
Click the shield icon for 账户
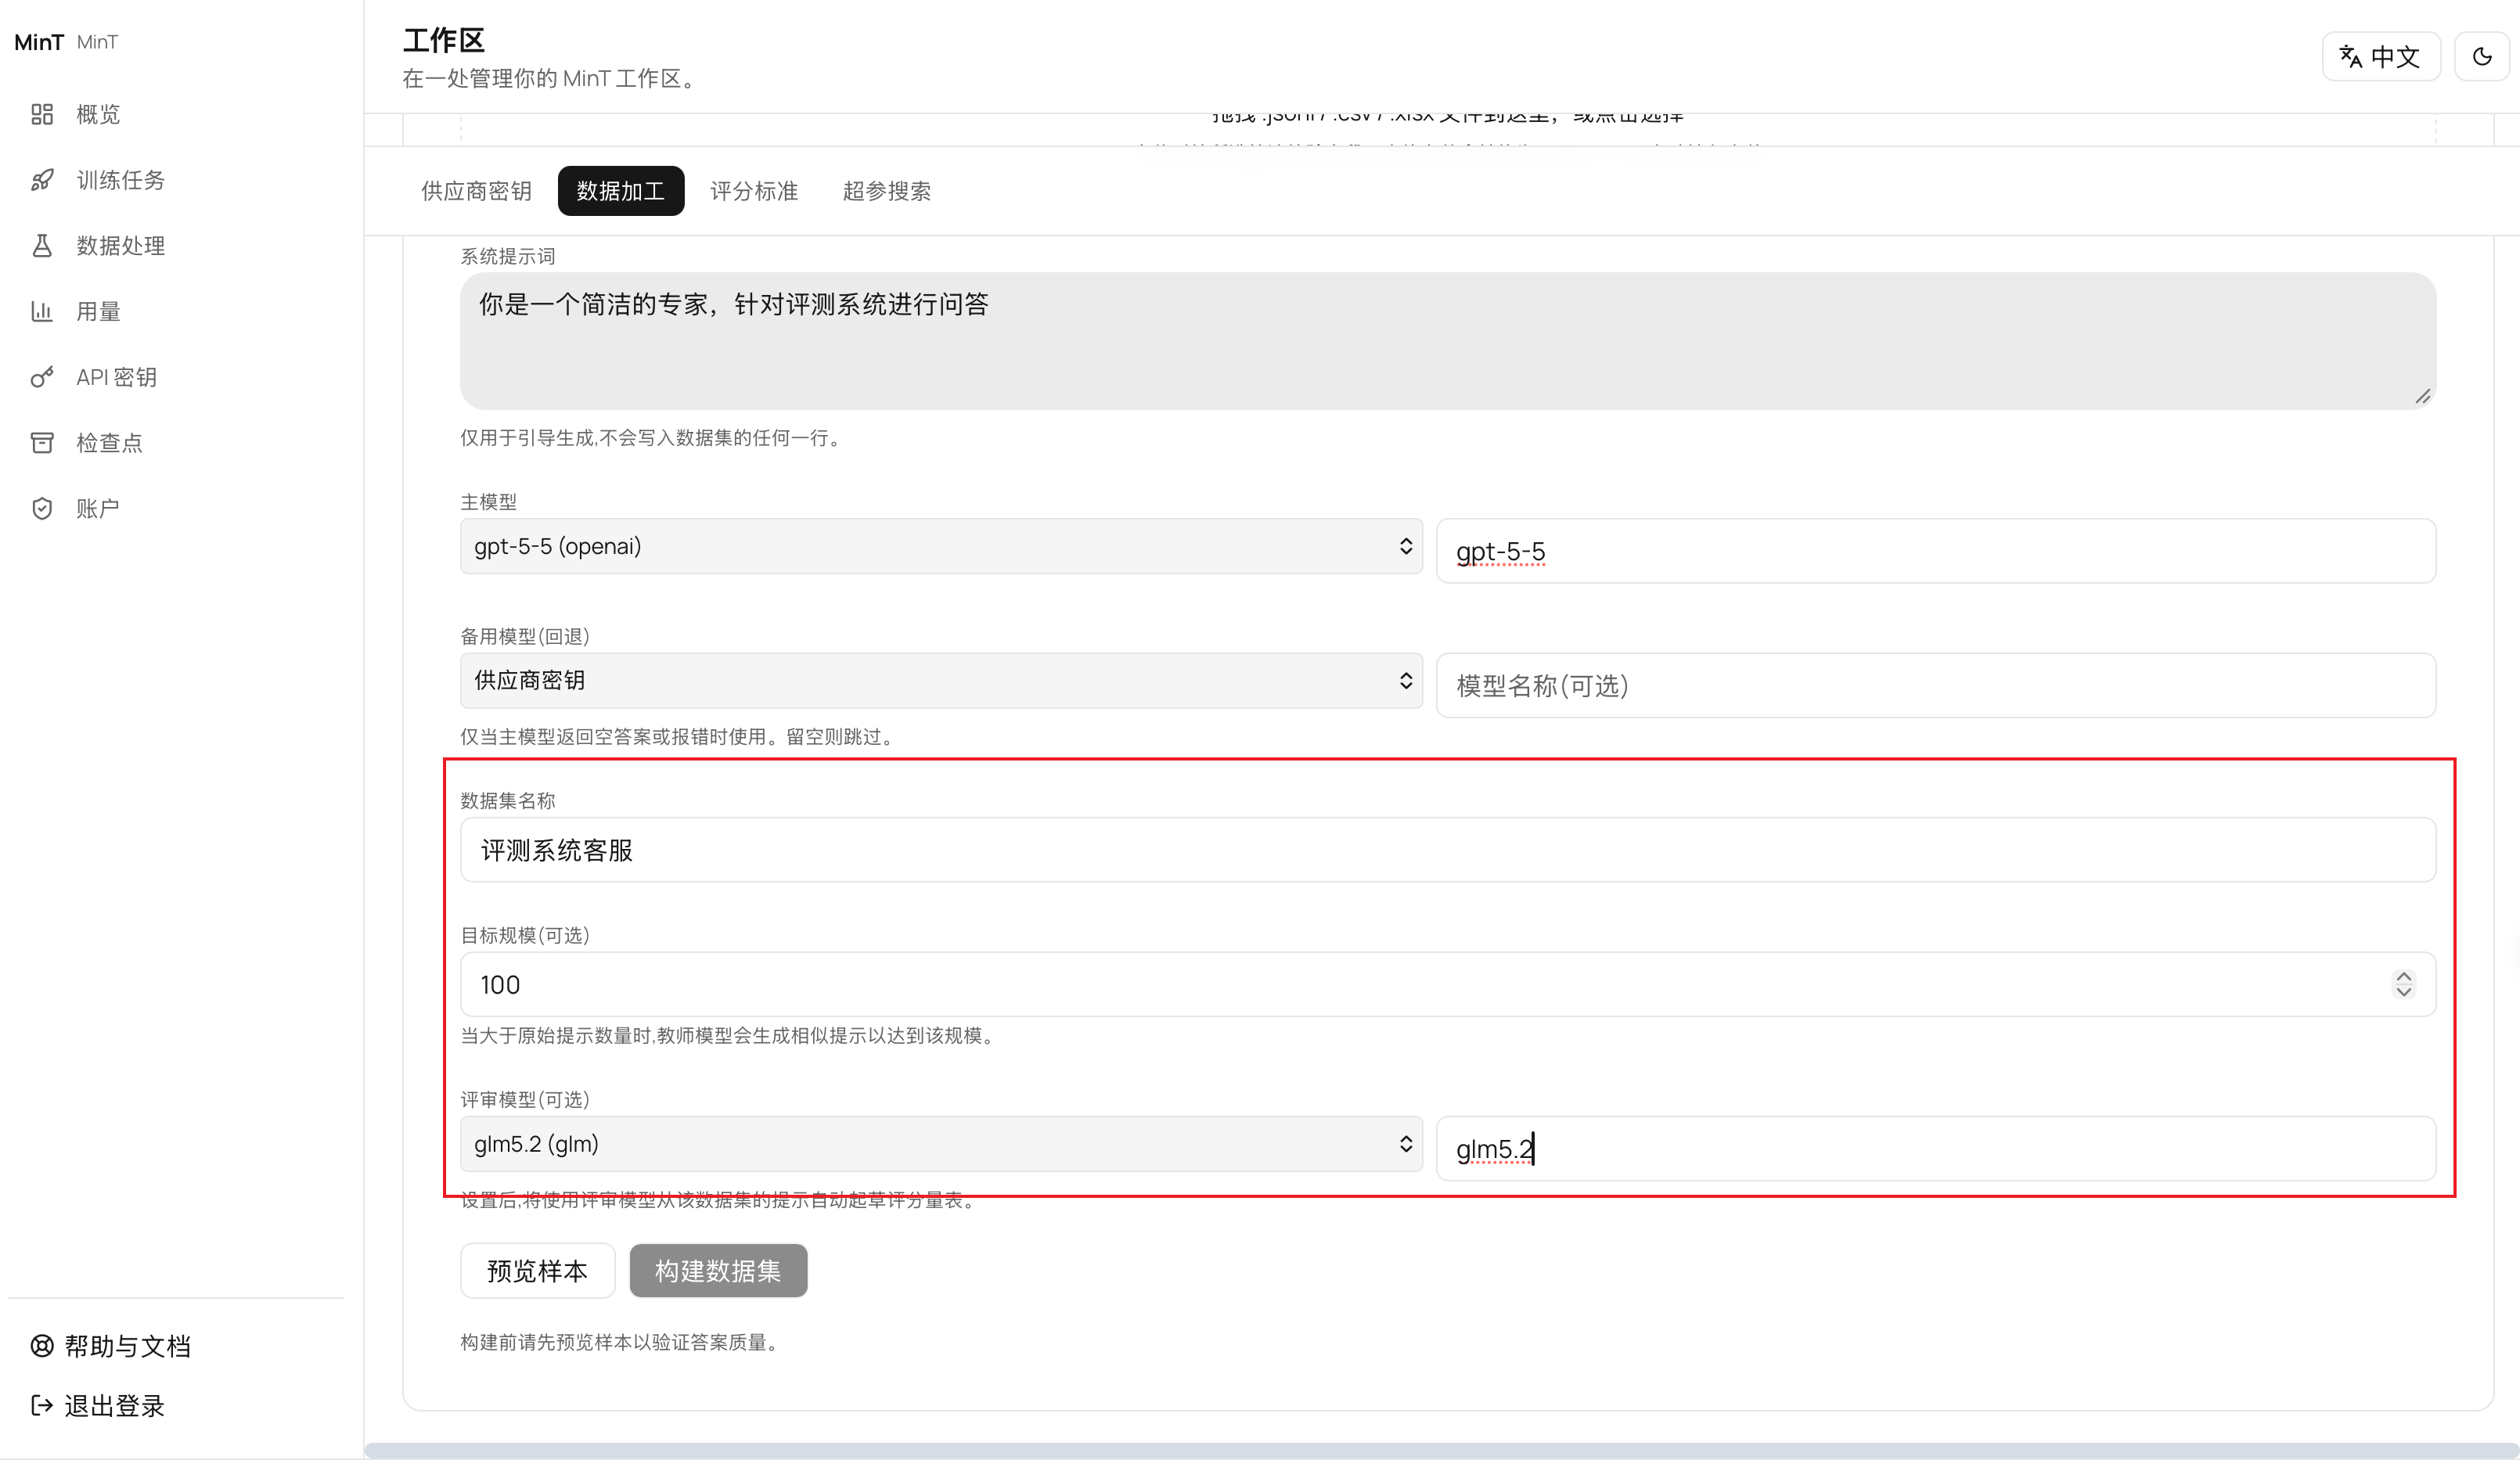(x=42, y=509)
